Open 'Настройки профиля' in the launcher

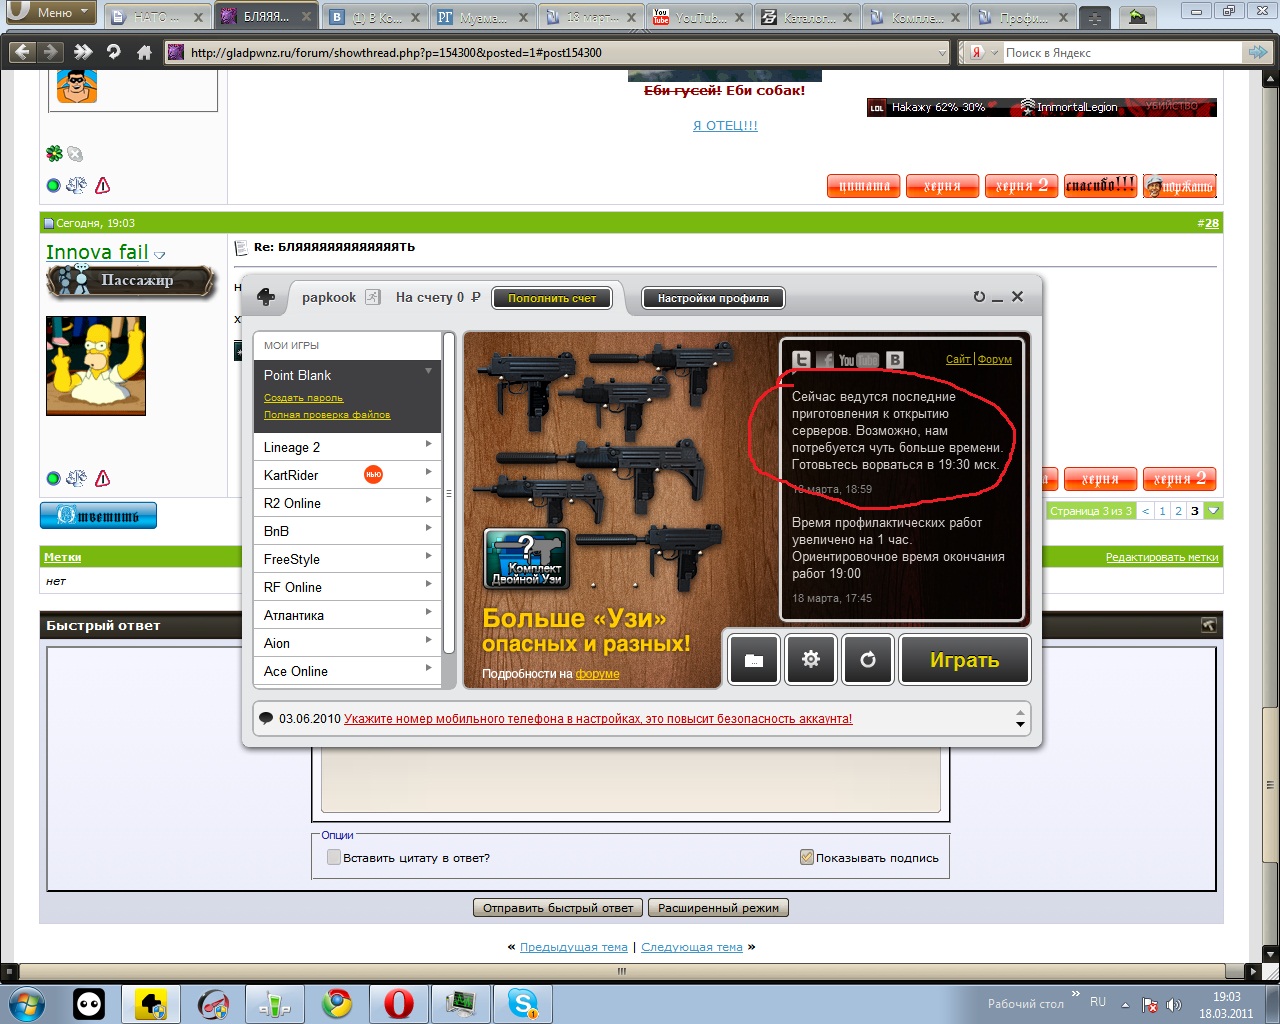713,298
